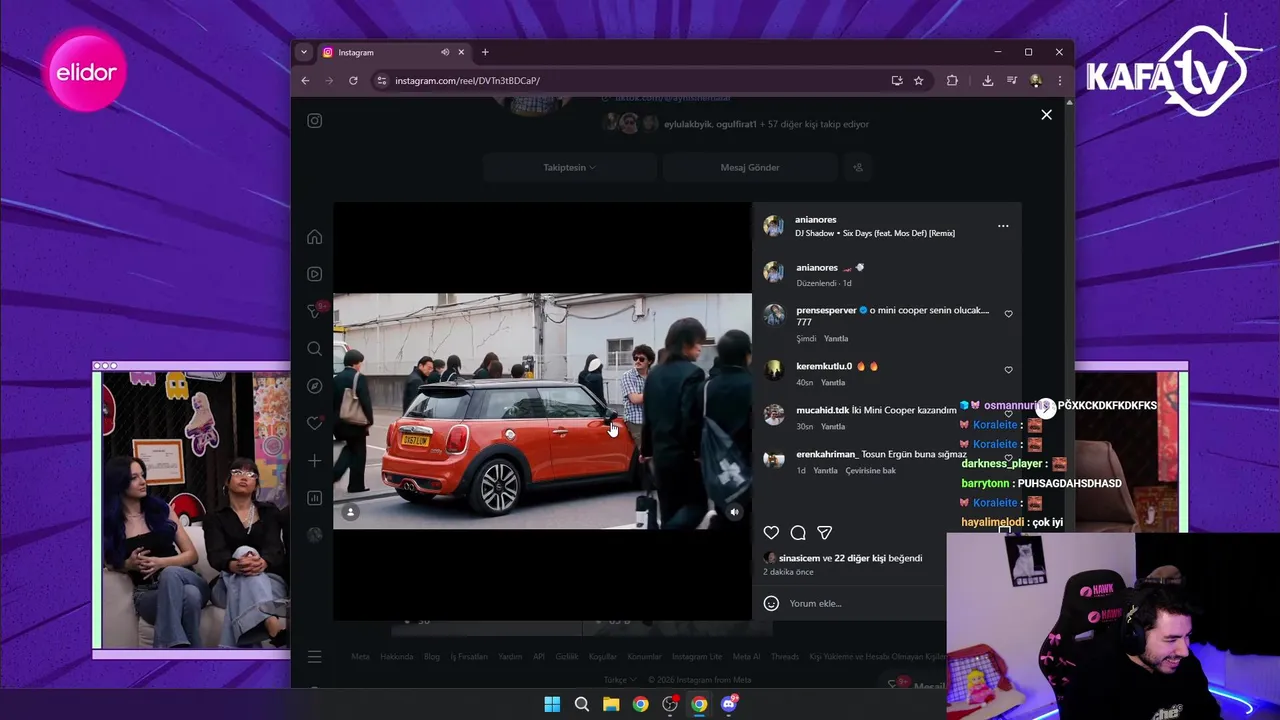This screenshot has height=720, width=1280.
Task: Open emoji picker in comment box
Action: [771, 603]
